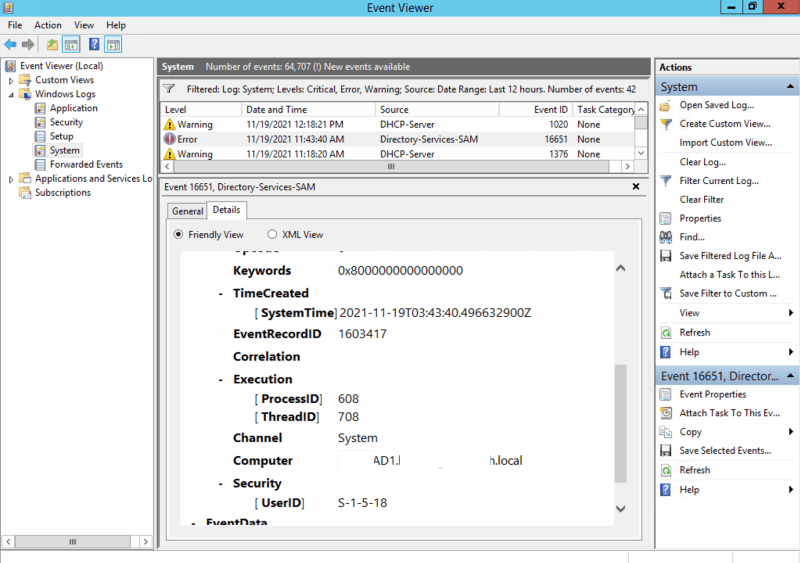Open the View submenu arrow in Actions
This screenshot has height=563, width=800.
pyautogui.click(x=790, y=313)
